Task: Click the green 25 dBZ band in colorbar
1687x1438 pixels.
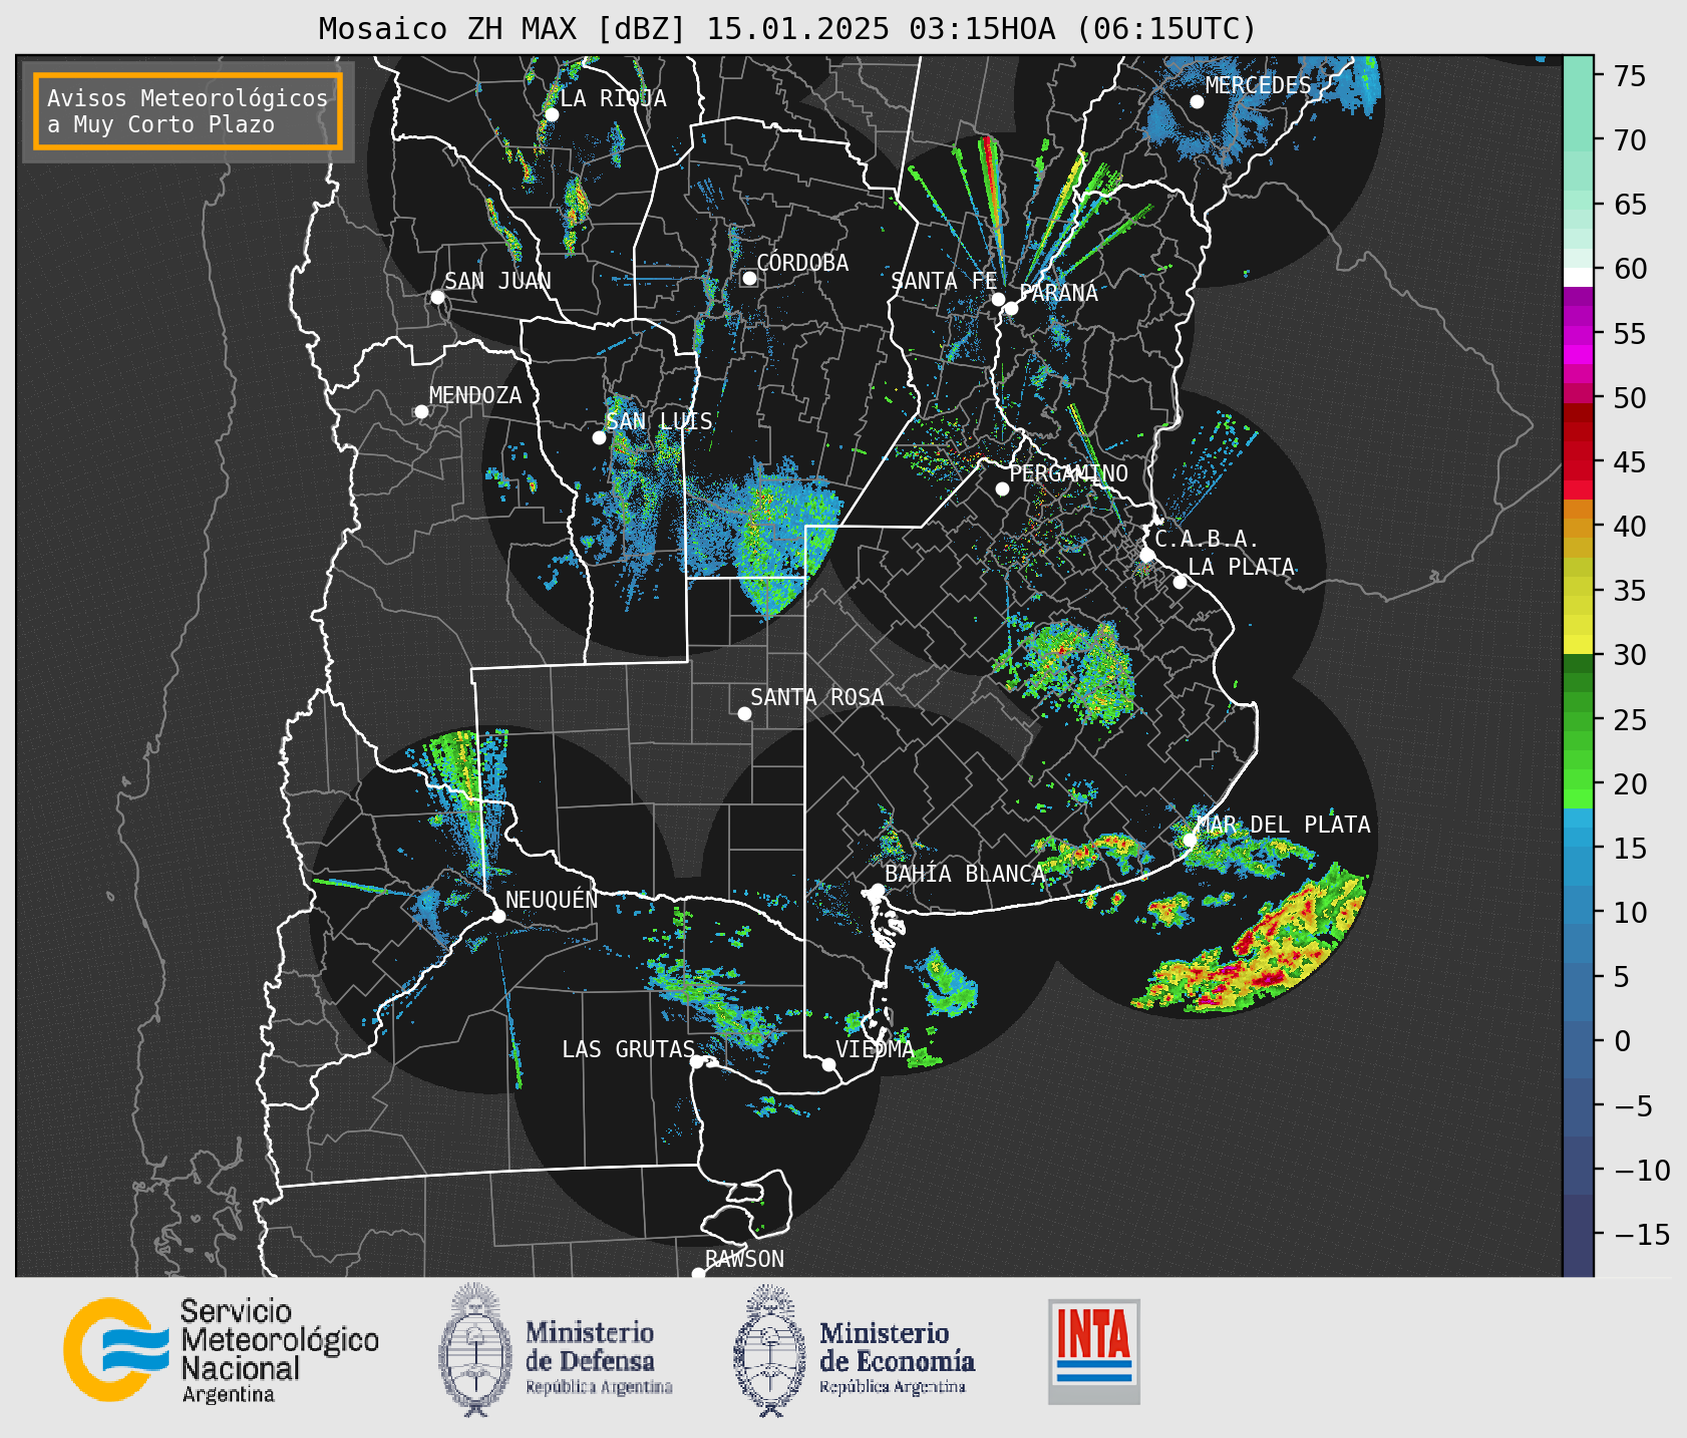Action: point(1578,720)
